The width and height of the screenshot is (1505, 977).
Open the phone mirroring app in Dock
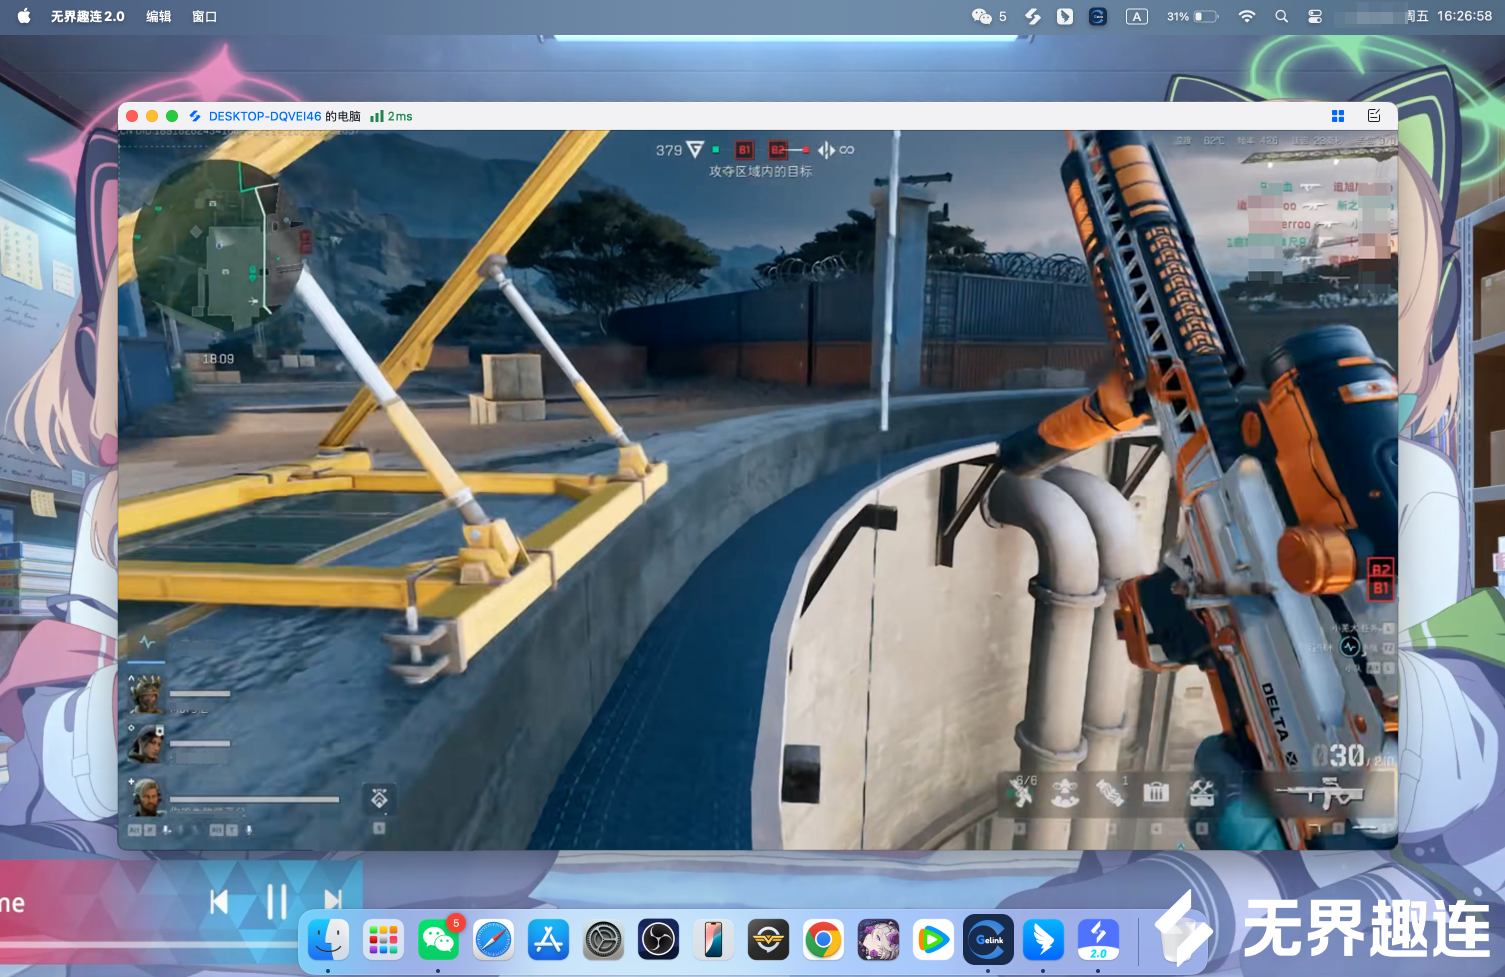click(x=713, y=940)
